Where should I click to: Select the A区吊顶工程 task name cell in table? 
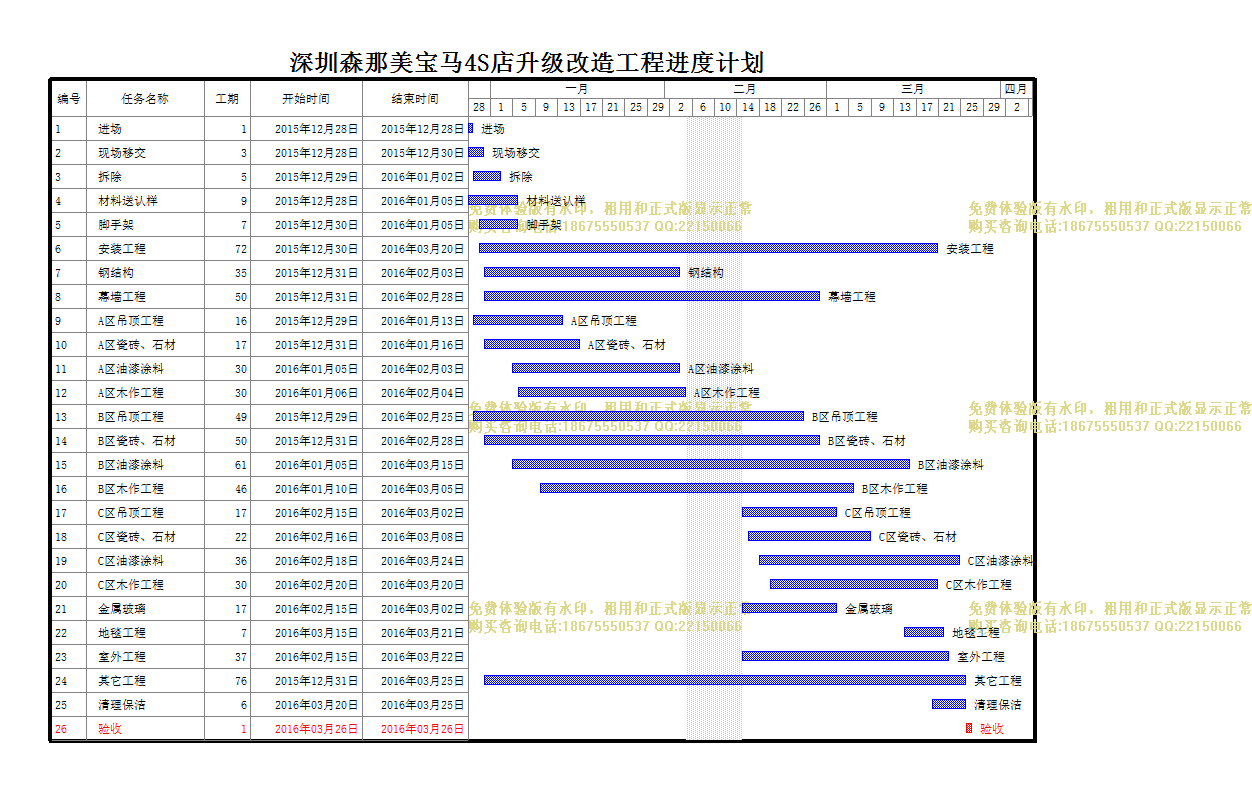(x=146, y=321)
